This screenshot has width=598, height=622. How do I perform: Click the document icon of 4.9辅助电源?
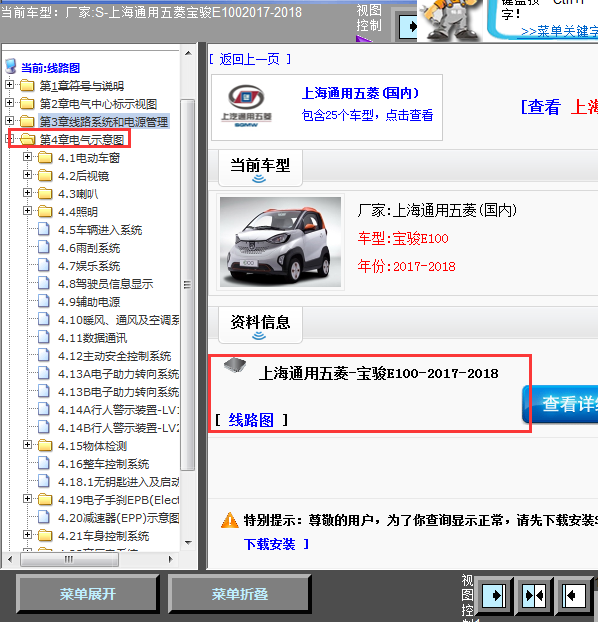tap(44, 301)
